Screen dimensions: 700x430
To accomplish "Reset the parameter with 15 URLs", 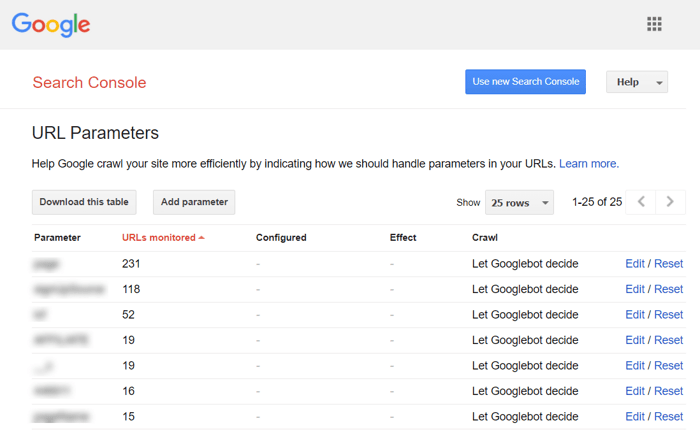I will pyautogui.click(x=668, y=417).
